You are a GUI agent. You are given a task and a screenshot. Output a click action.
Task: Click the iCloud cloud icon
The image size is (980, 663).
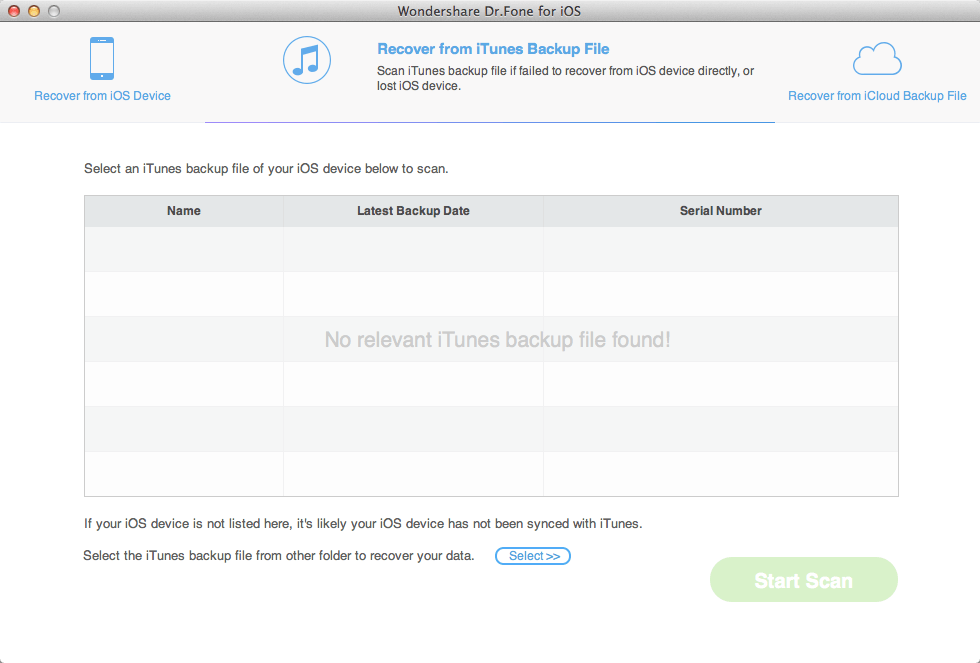tap(877, 59)
